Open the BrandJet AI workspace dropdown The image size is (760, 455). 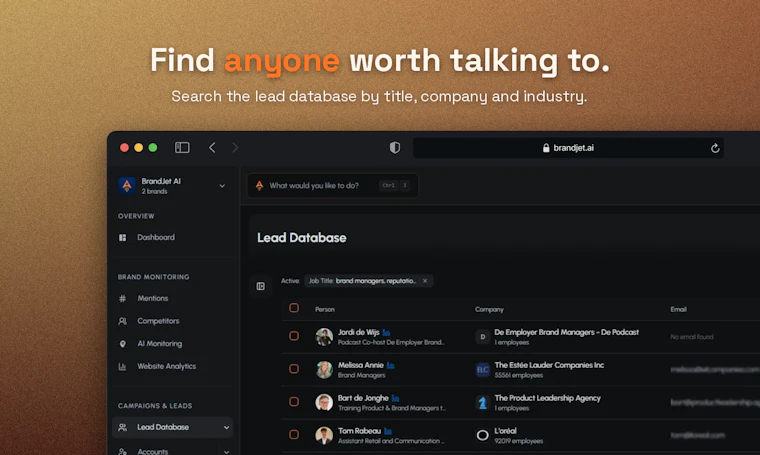[x=222, y=186]
